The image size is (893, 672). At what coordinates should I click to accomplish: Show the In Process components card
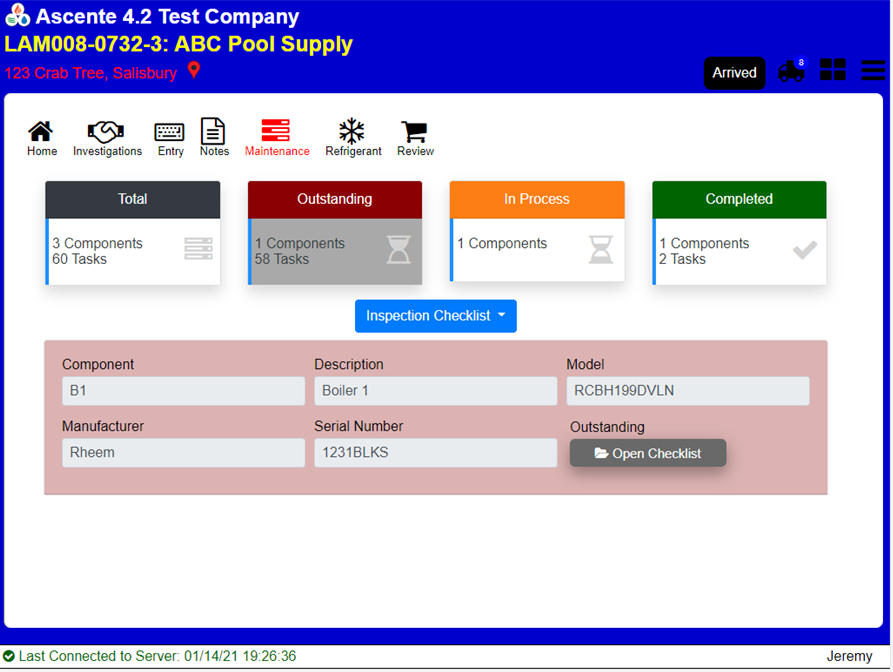[x=537, y=233]
